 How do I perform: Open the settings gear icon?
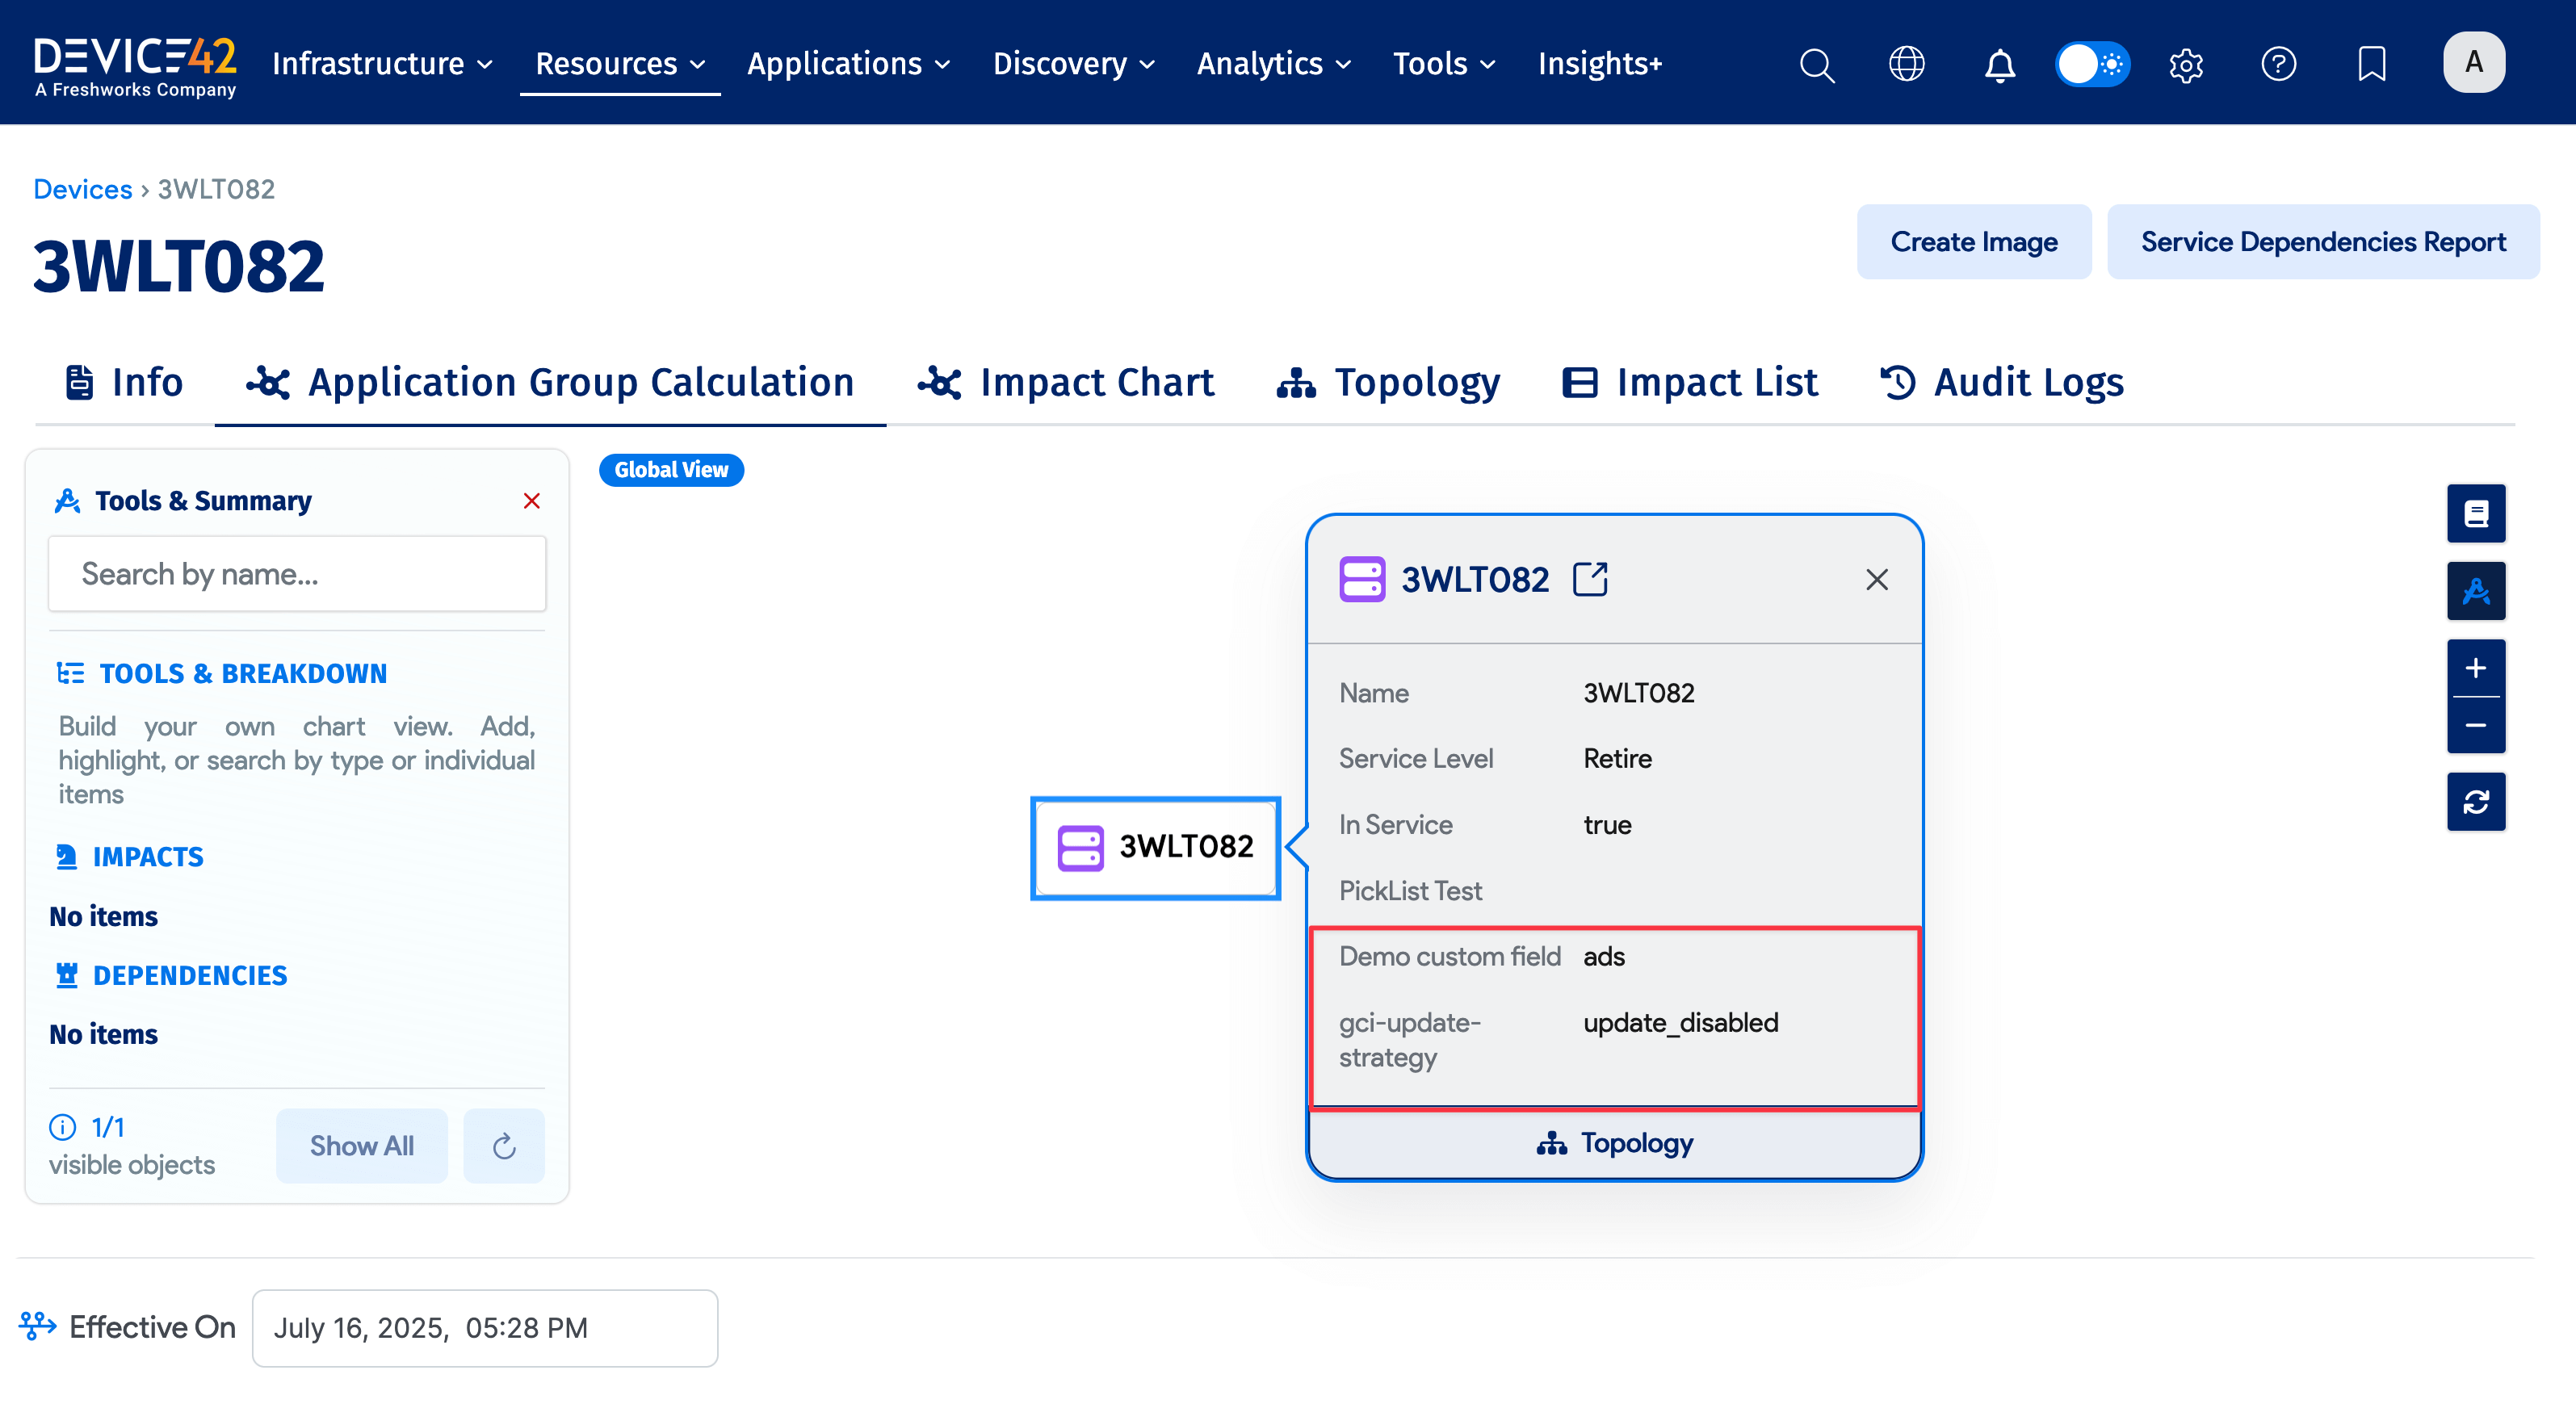click(x=2186, y=65)
